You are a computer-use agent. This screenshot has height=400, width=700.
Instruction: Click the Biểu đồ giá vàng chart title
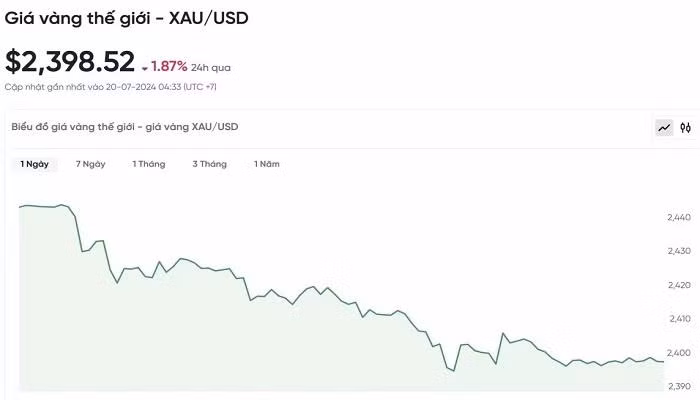click(x=125, y=127)
